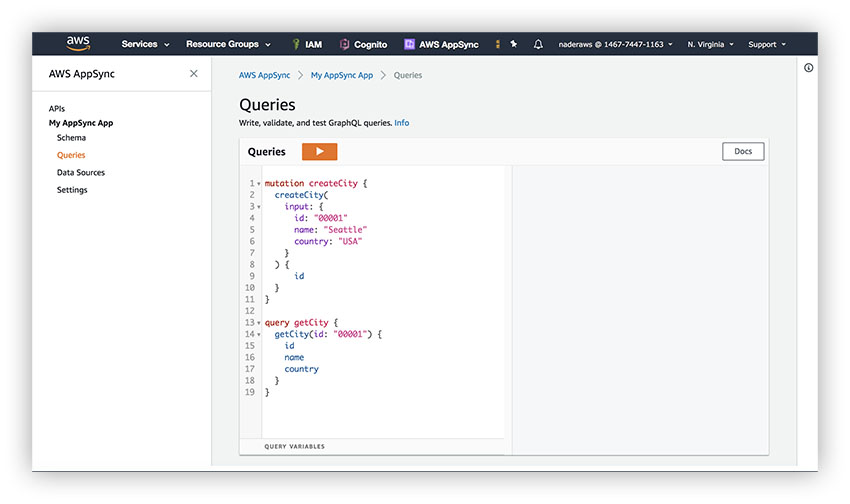
Task: Open the Support dropdown menu
Action: click(x=767, y=44)
